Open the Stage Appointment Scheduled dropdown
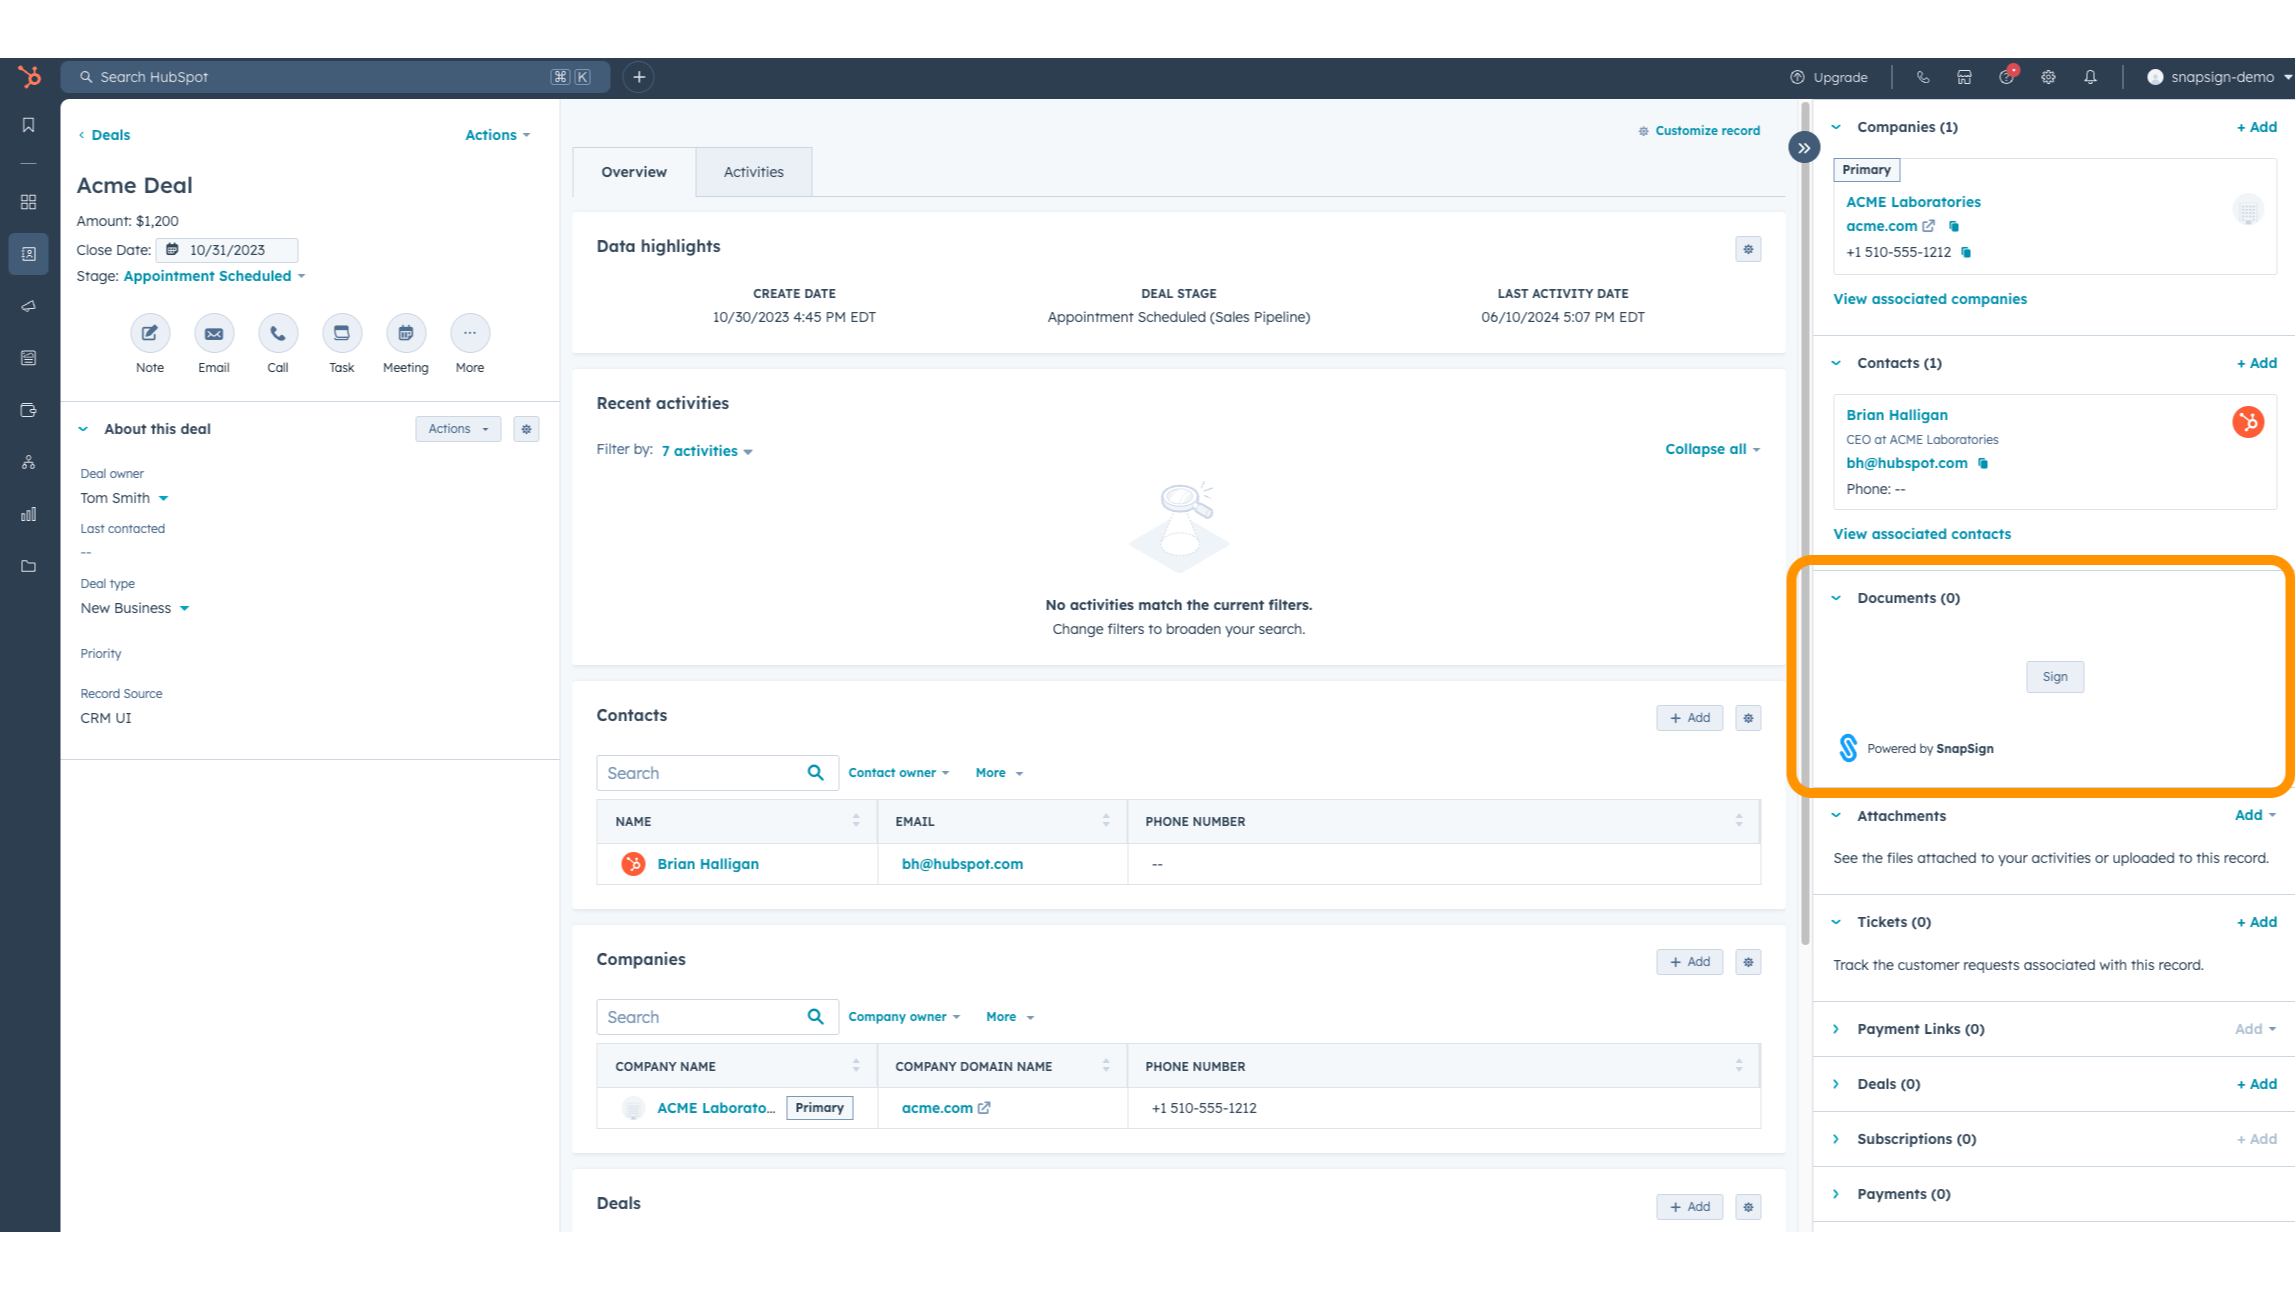The image size is (2295, 1291). pyautogui.click(x=215, y=276)
